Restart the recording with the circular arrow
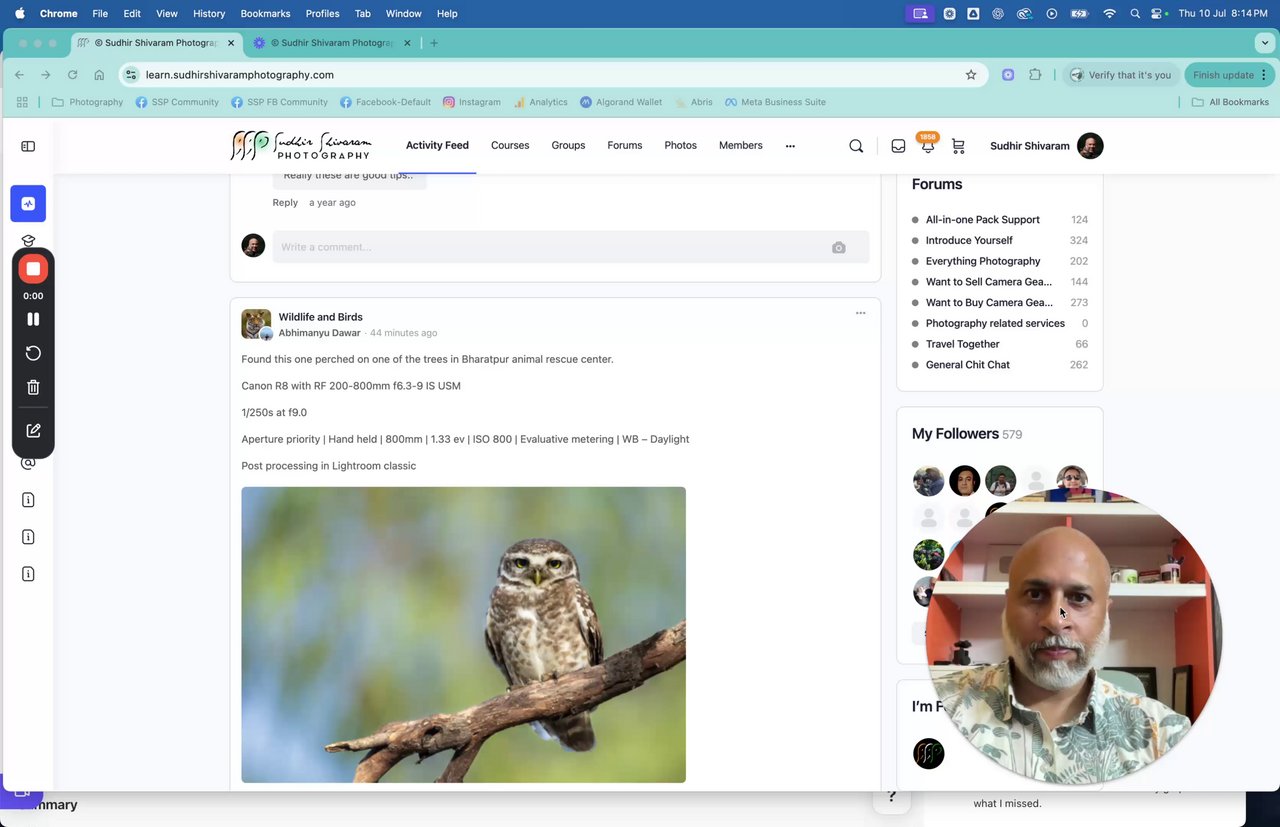 click(x=33, y=353)
